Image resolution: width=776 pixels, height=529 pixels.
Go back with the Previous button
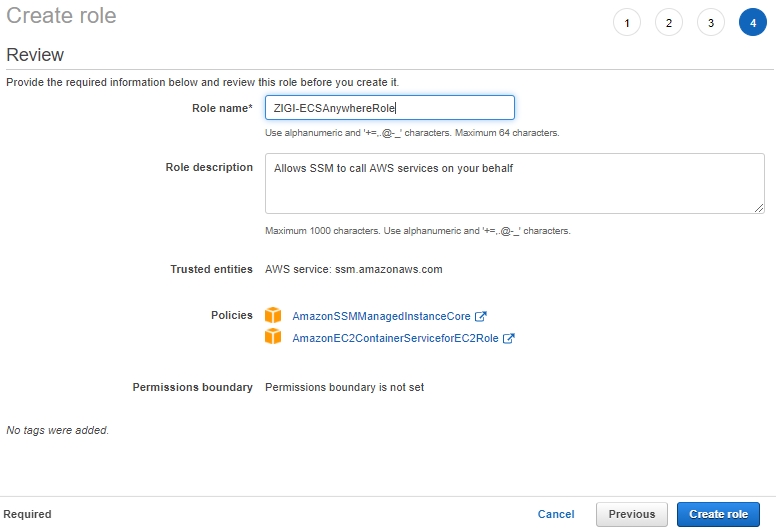[631, 514]
